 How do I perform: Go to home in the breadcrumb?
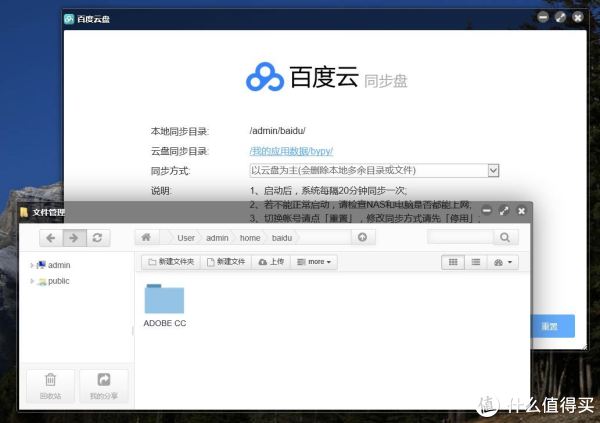click(250, 238)
